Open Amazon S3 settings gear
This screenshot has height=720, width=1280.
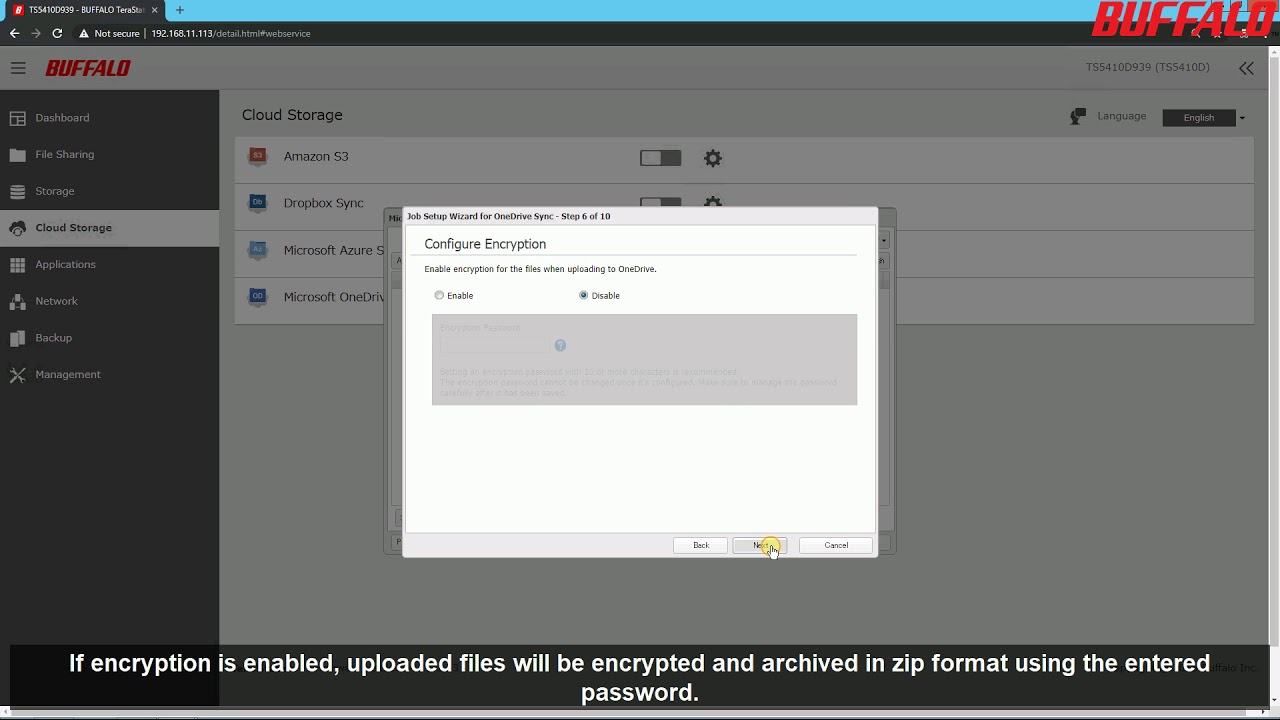point(712,158)
